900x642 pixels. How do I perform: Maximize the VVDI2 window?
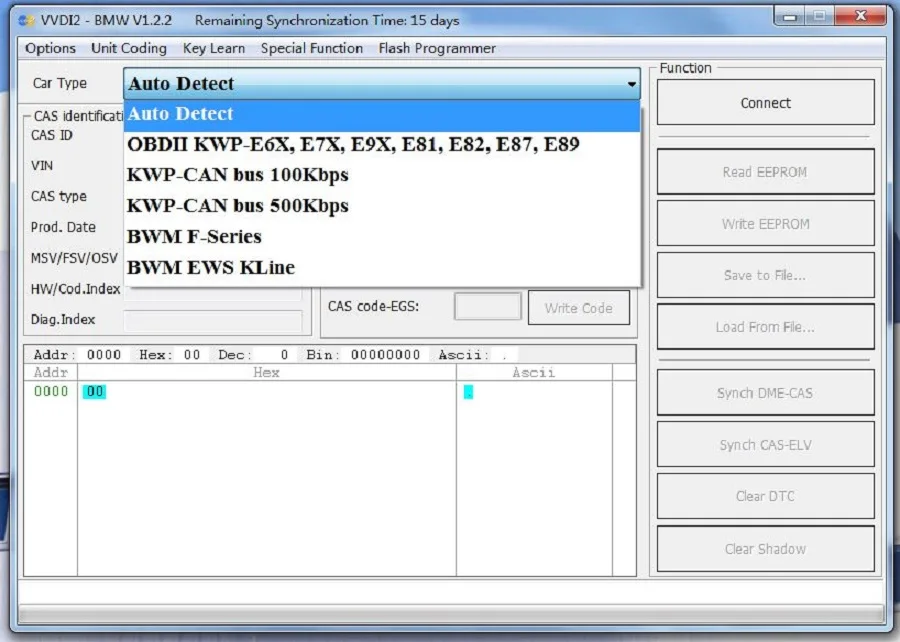[820, 17]
